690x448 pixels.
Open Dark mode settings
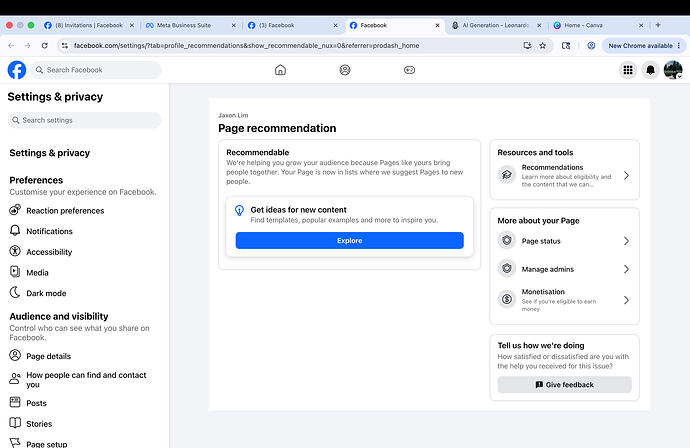[46, 293]
